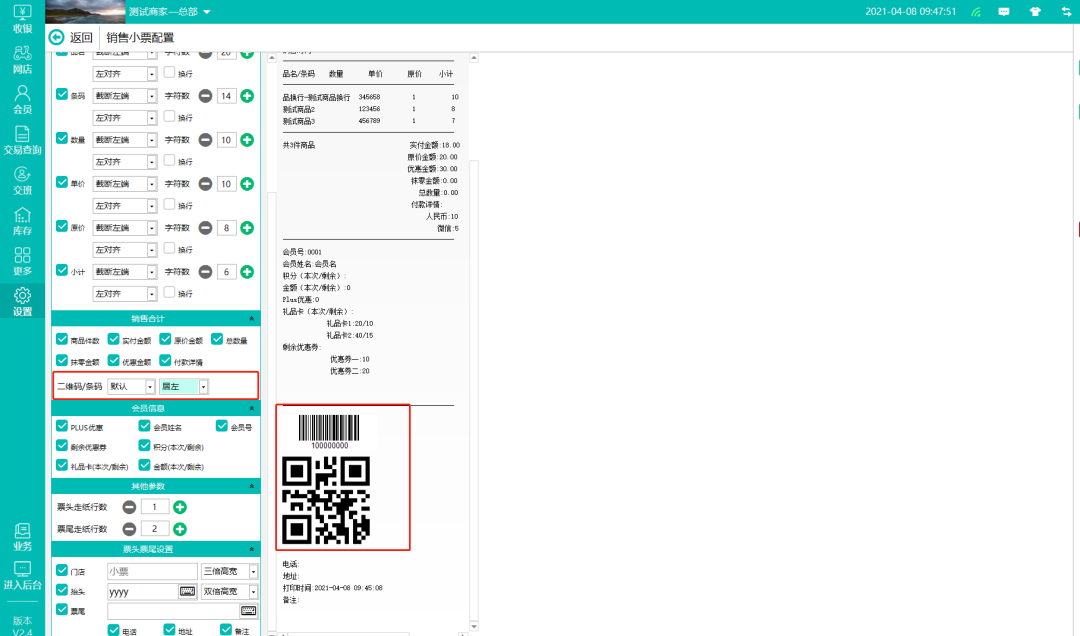Toggle the PLUS优惠 checkbox
The height and width of the screenshot is (636, 1080).
[x=63, y=426]
